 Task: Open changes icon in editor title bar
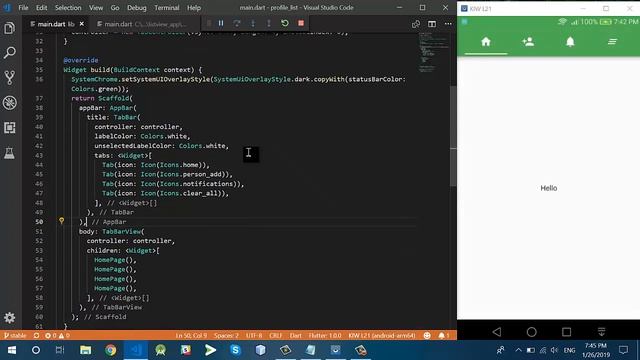click(416, 24)
